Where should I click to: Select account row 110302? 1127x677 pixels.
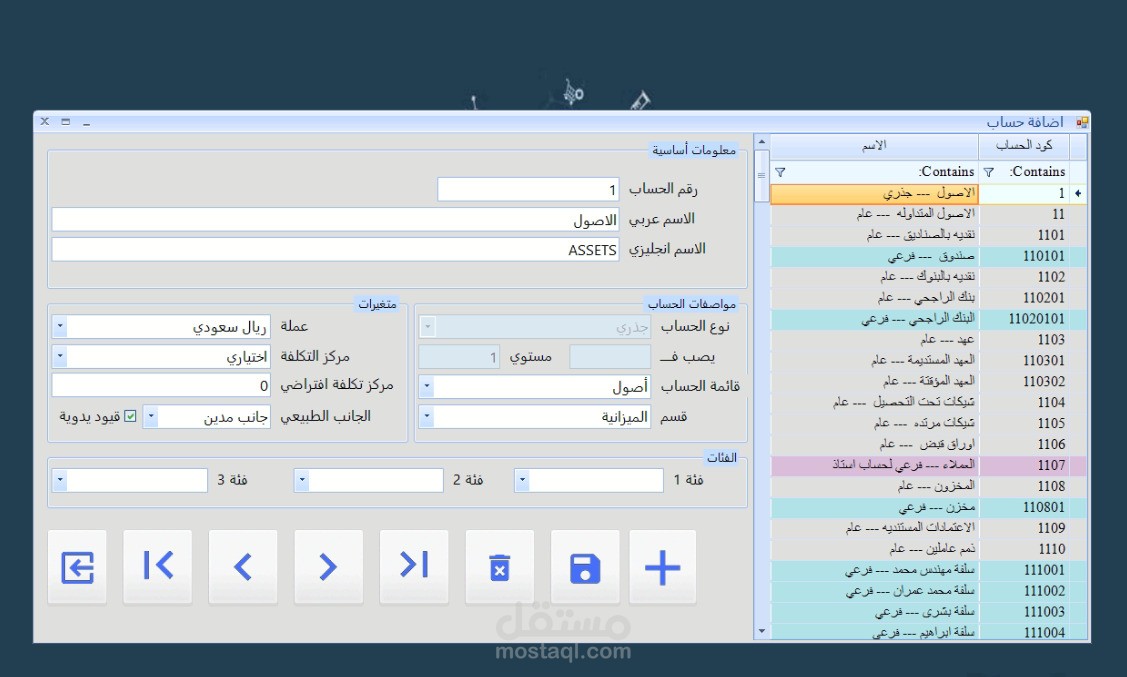(x=927, y=381)
